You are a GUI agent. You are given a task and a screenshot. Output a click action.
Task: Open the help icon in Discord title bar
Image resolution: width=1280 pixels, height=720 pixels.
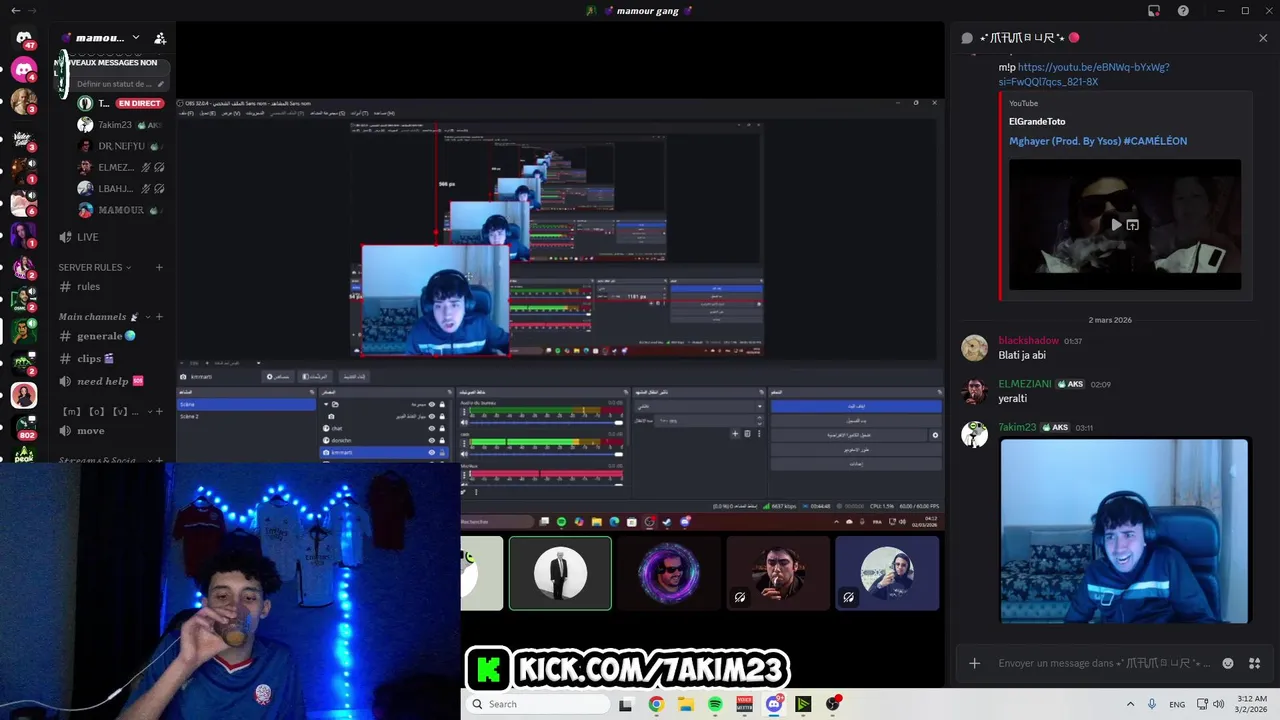pyautogui.click(x=1183, y=11)
